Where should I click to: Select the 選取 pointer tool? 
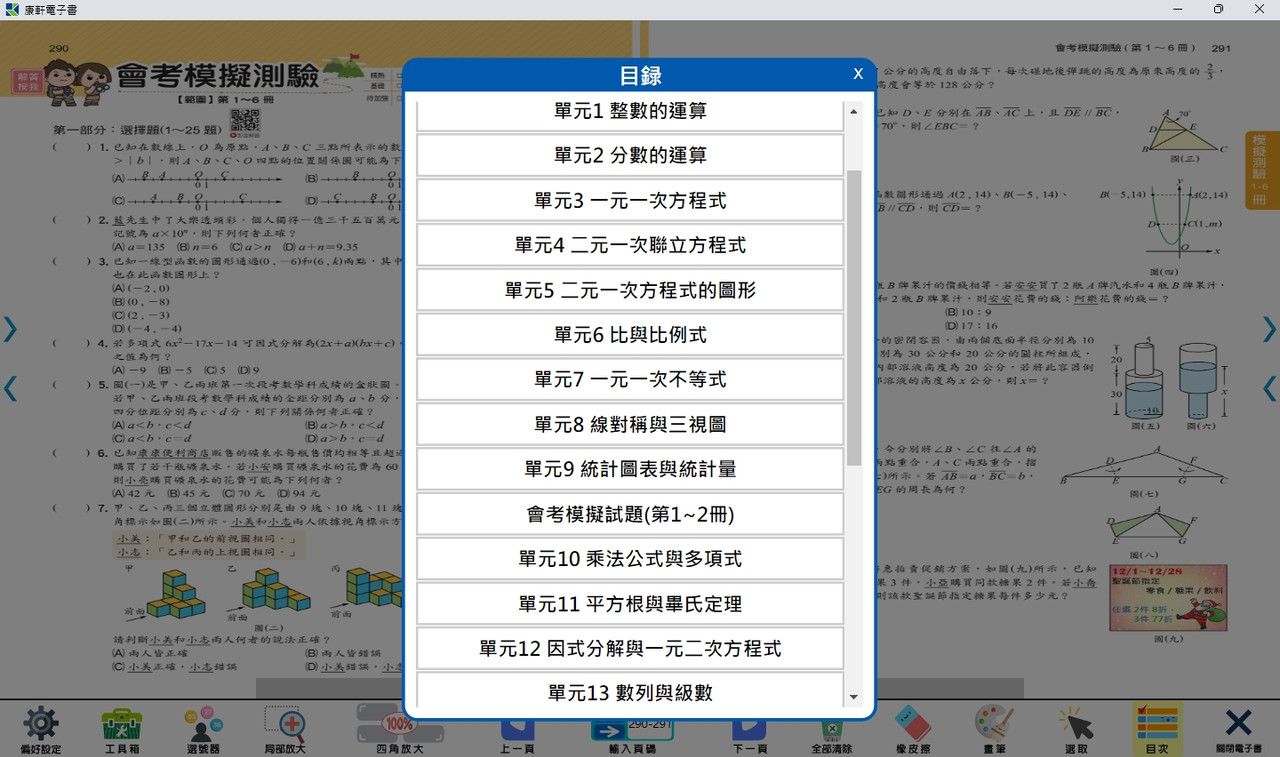[1076, 726]
